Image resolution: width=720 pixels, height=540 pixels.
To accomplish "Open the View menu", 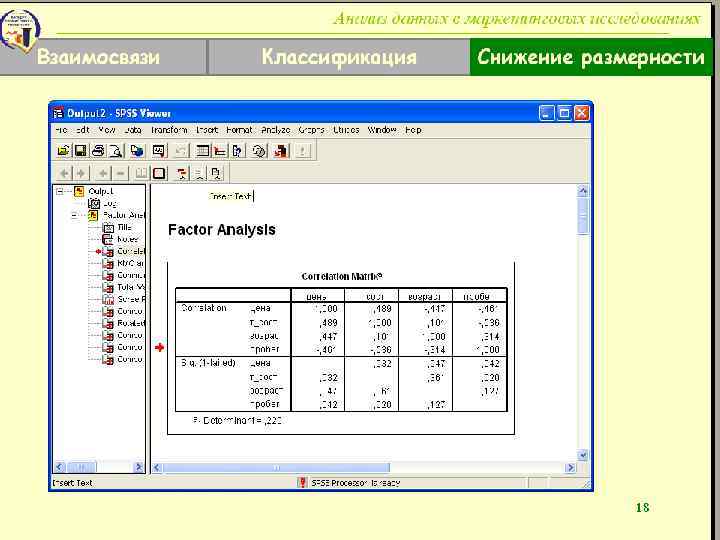I will coord(107,130).
